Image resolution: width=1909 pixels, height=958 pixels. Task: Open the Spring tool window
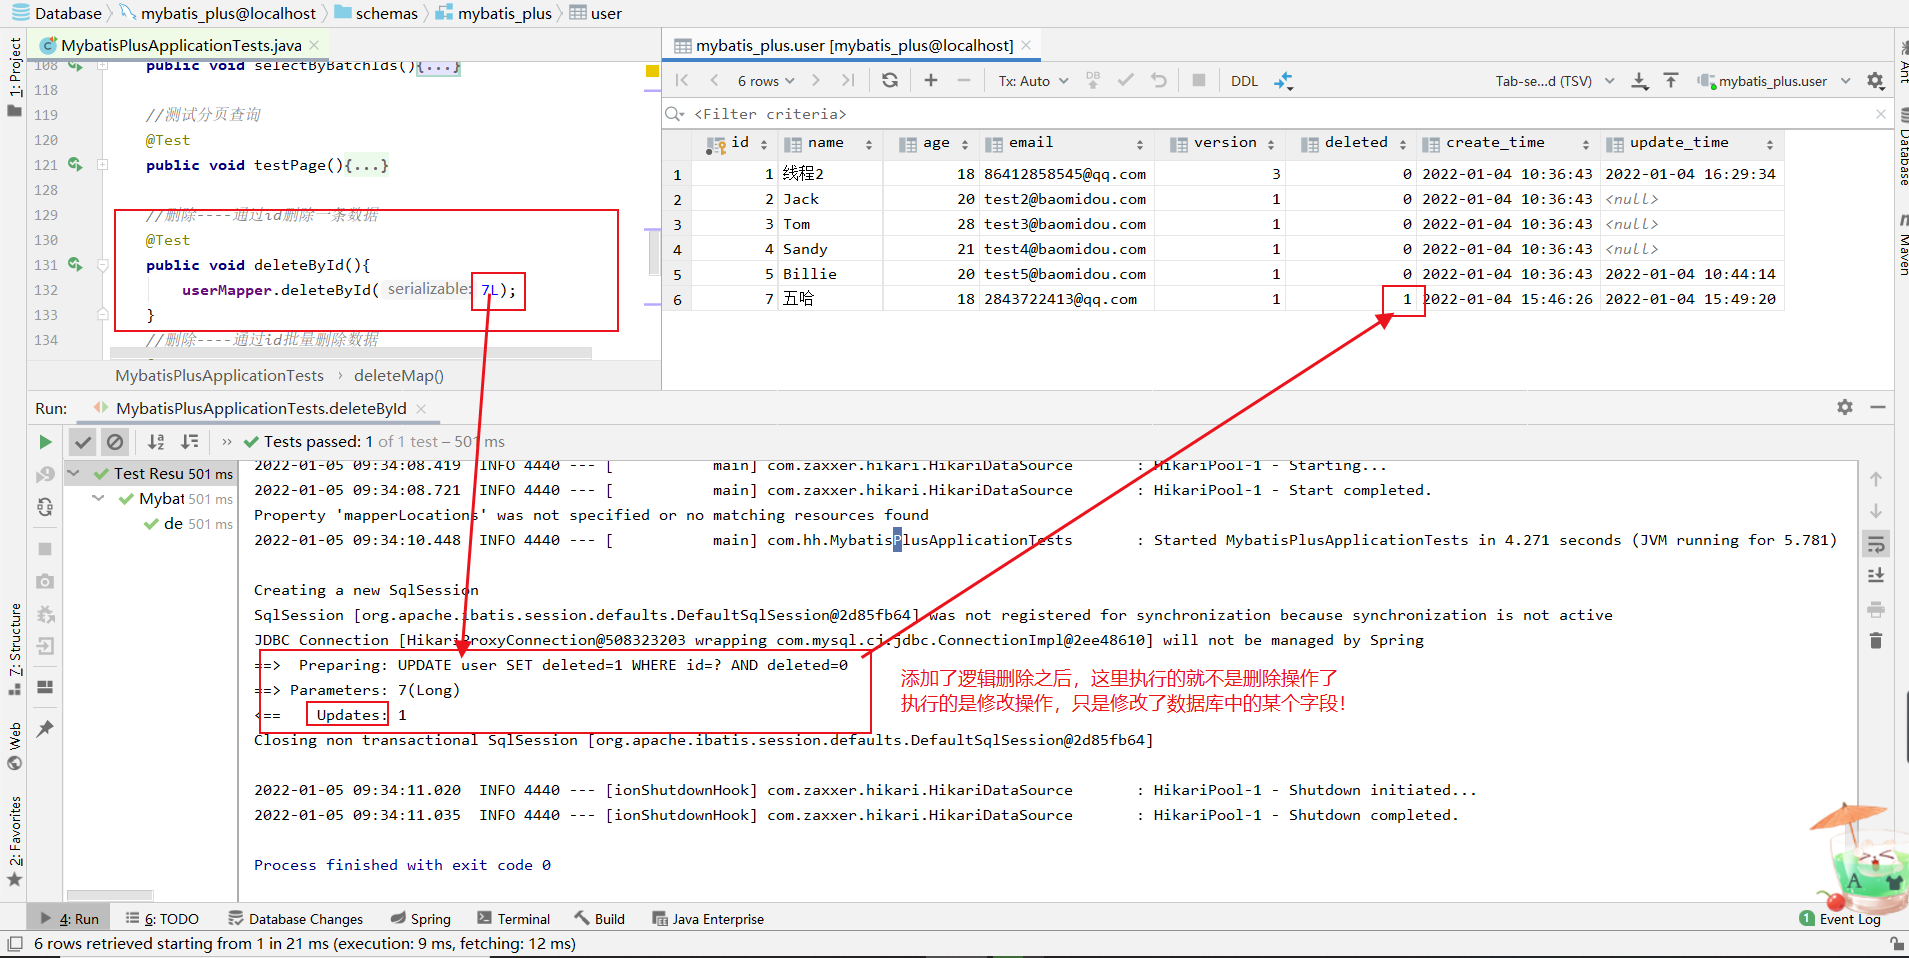click(420, 919)
